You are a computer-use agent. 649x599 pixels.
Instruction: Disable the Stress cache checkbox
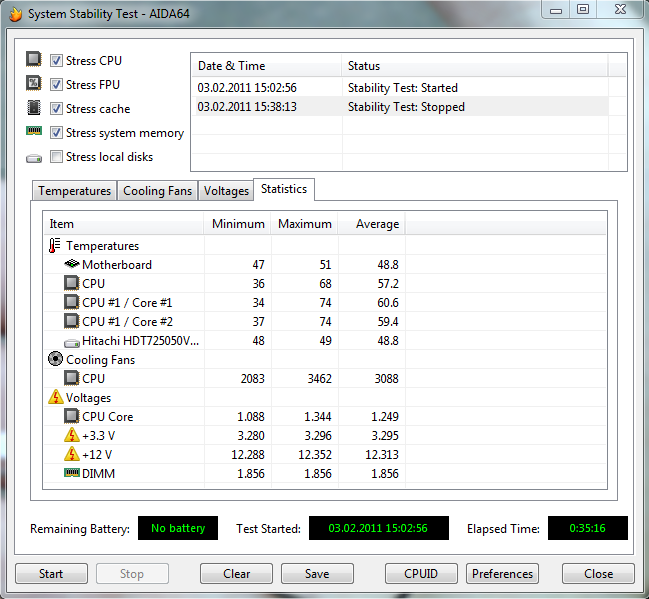tap(56, 109)
